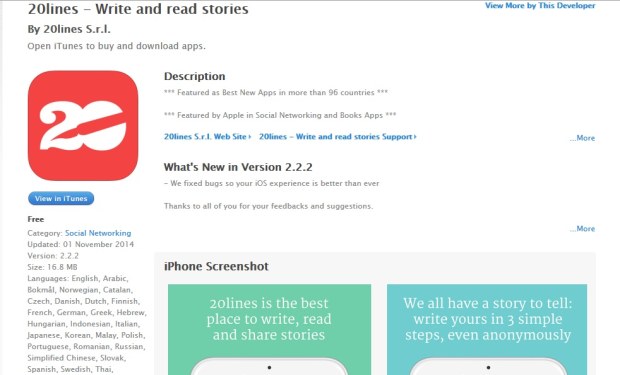This screenshot has width=620, height=375.
Task: Click the View in iTunes button
Action: click(61, 199)
